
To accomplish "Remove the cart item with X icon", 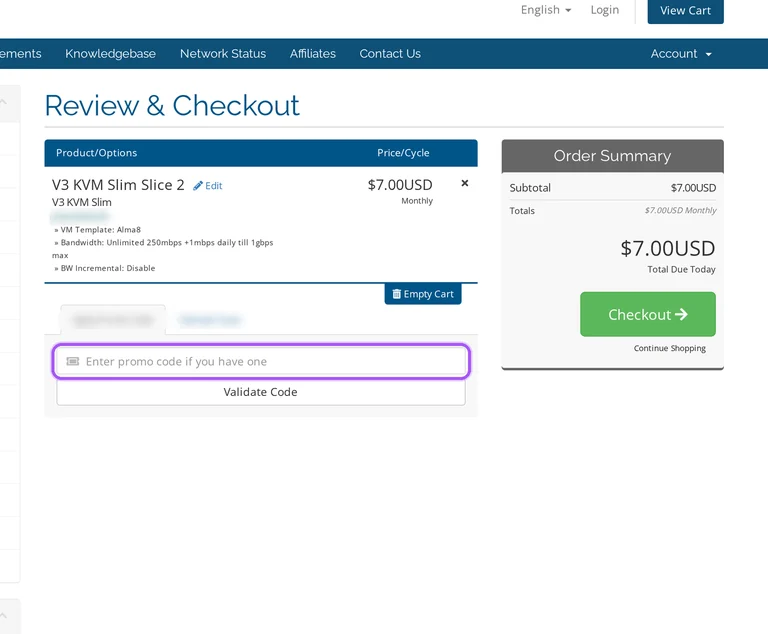I will pos(465,183).
